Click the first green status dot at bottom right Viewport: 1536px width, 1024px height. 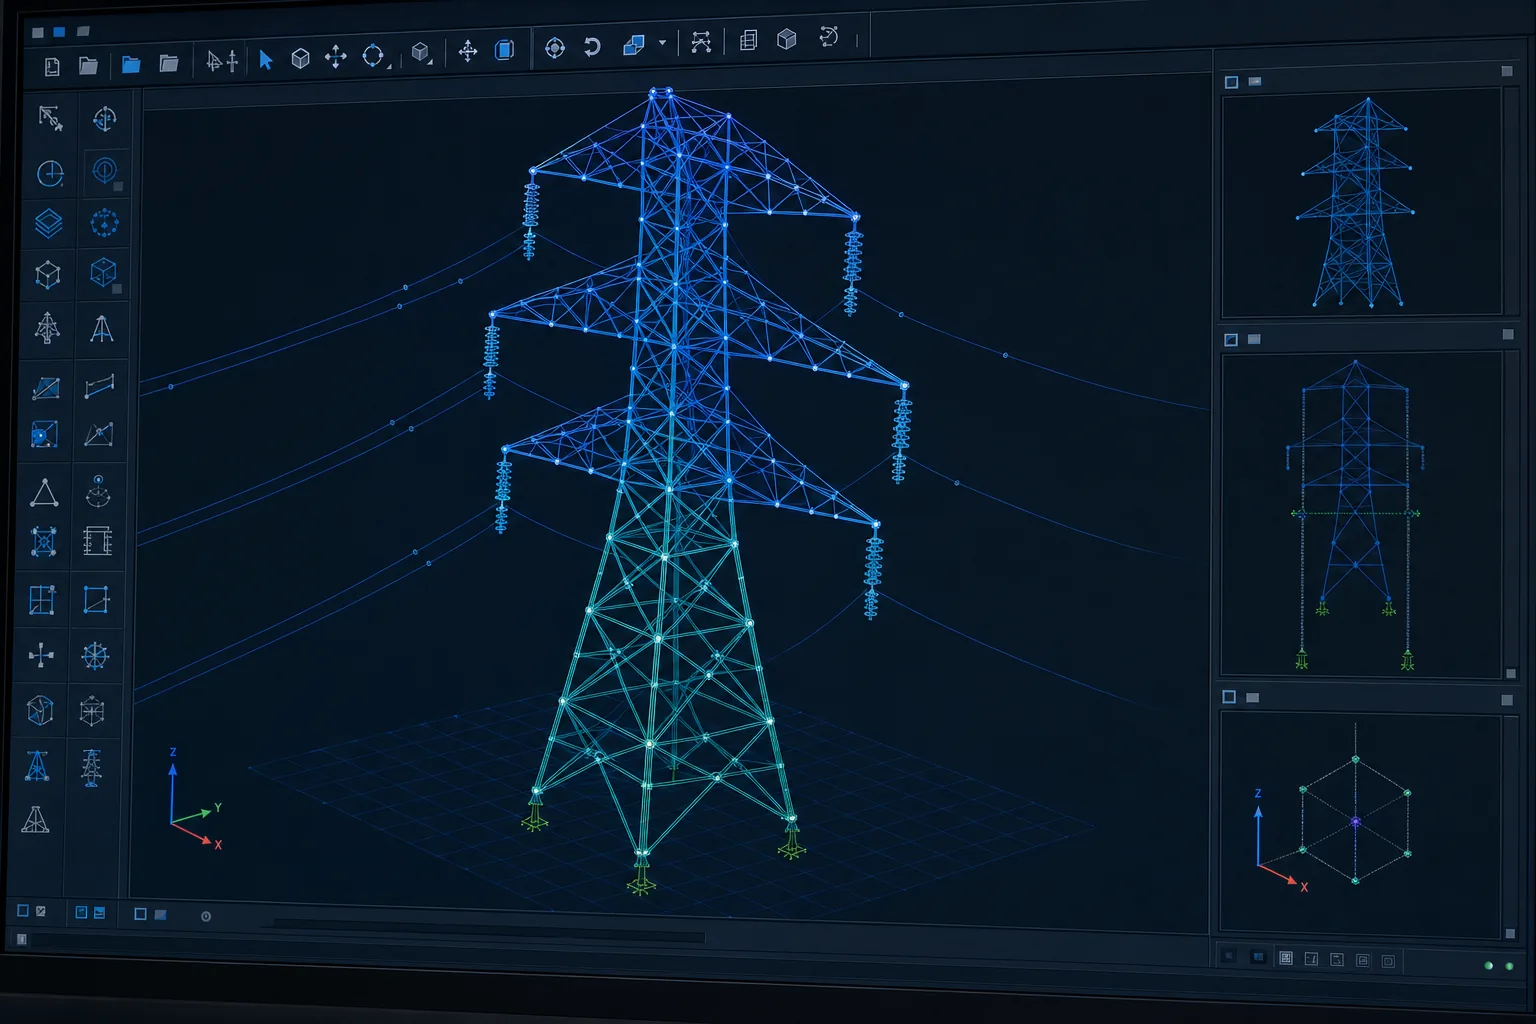point(1488,966)
